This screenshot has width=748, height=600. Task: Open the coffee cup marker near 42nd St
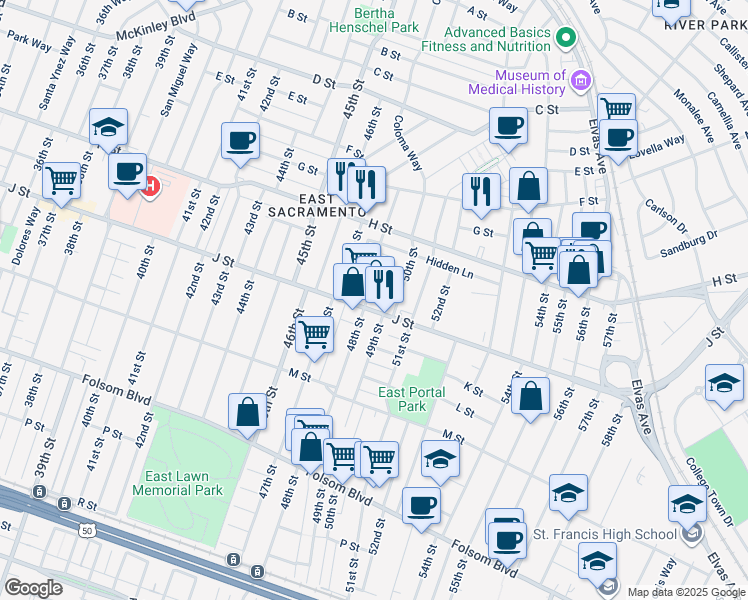point(240,141)
